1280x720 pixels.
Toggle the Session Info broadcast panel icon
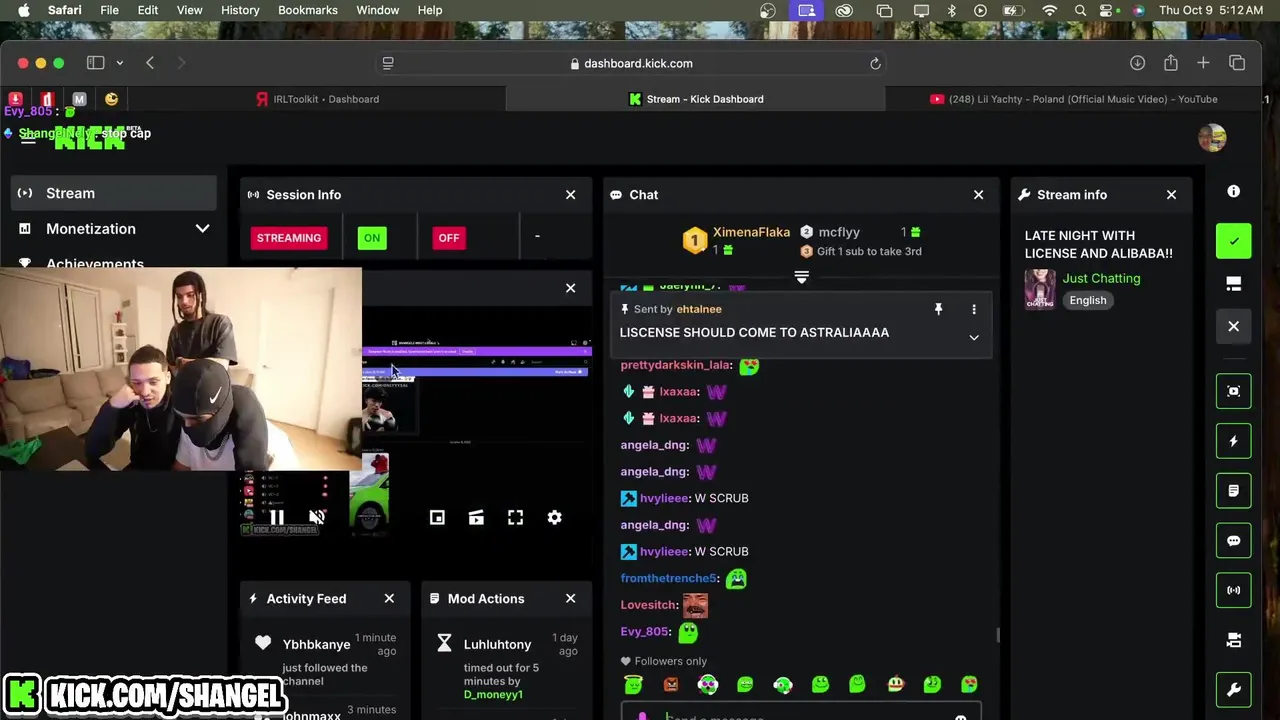[x=1233, y=590]
